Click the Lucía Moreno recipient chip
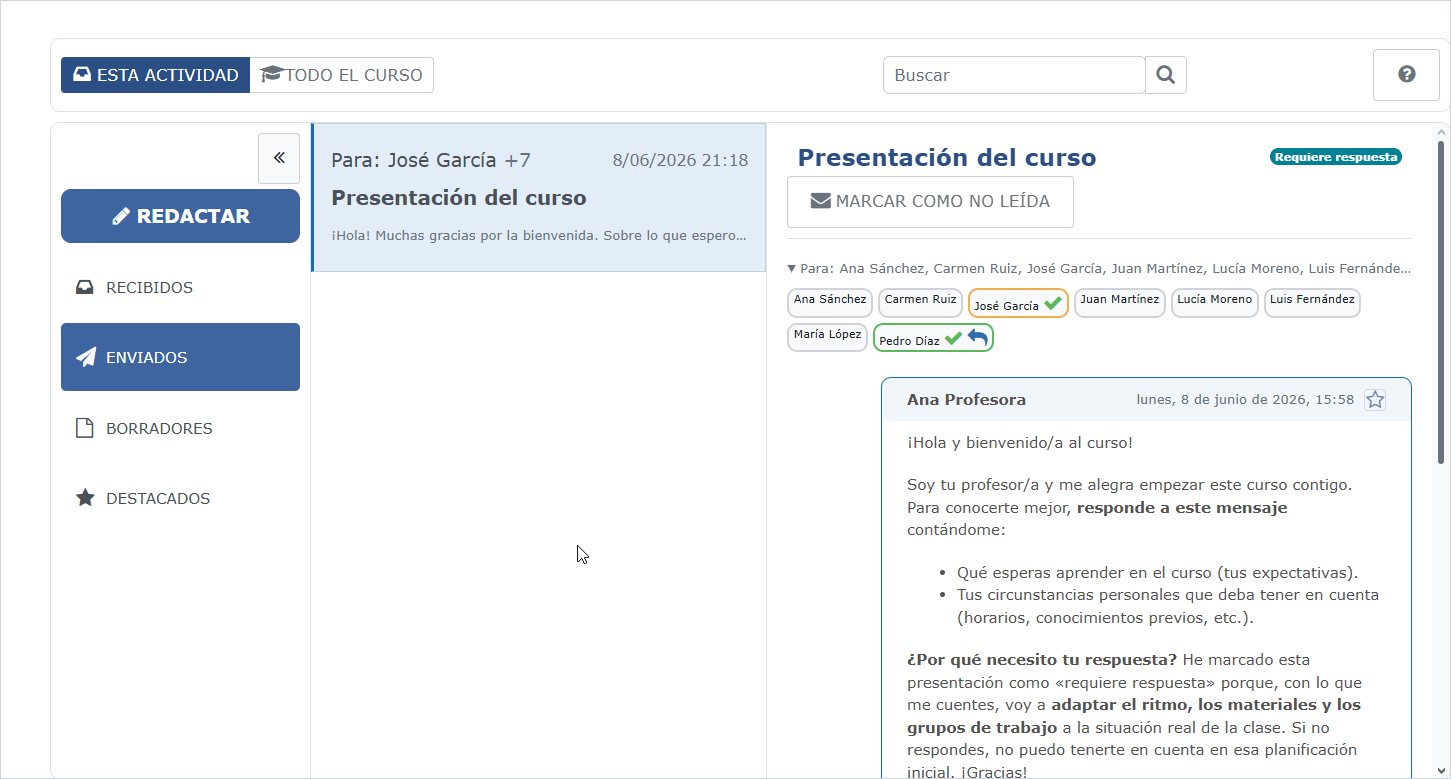The height and width of the screenshot is (779, 1451). (x=1214, y=303)
